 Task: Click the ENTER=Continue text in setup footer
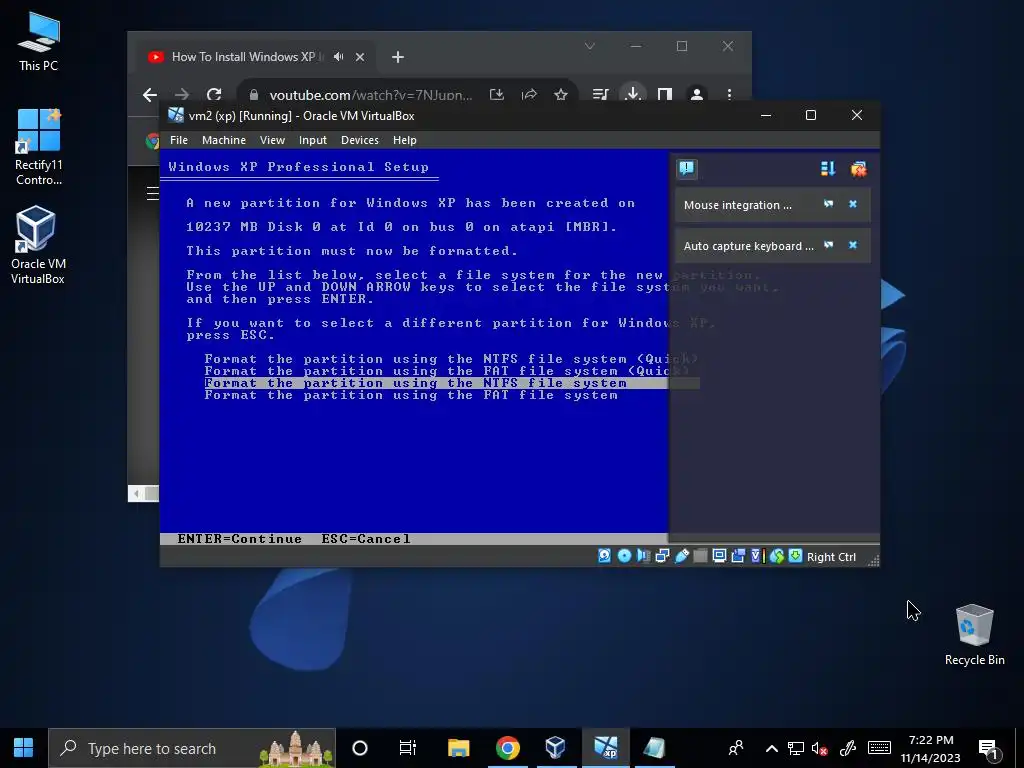tap(239, 539)
